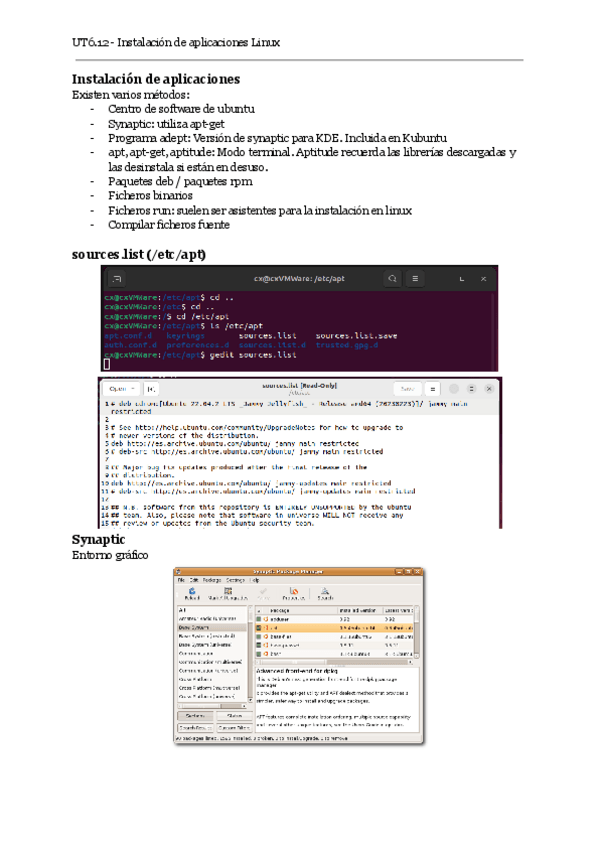
Task: Open the terminal hamburger menu
Action: click(415, 279)
